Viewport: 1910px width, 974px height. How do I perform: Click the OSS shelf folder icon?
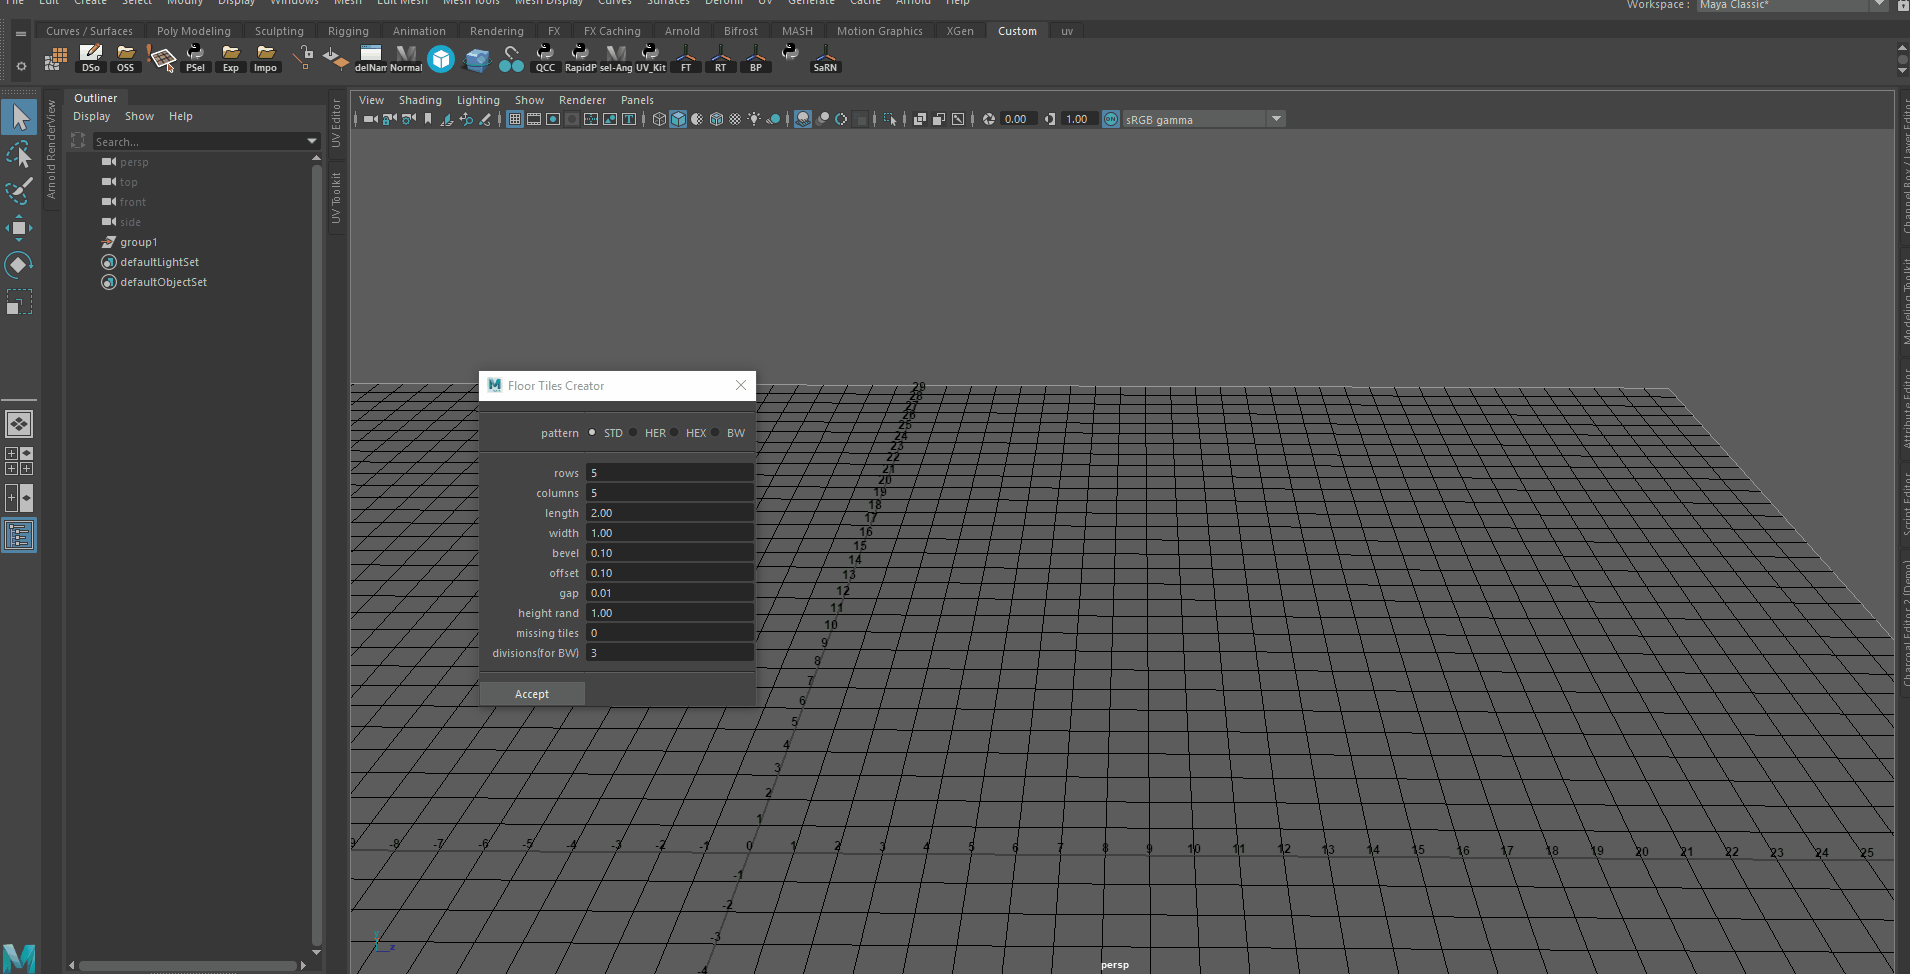pos(125,59)
